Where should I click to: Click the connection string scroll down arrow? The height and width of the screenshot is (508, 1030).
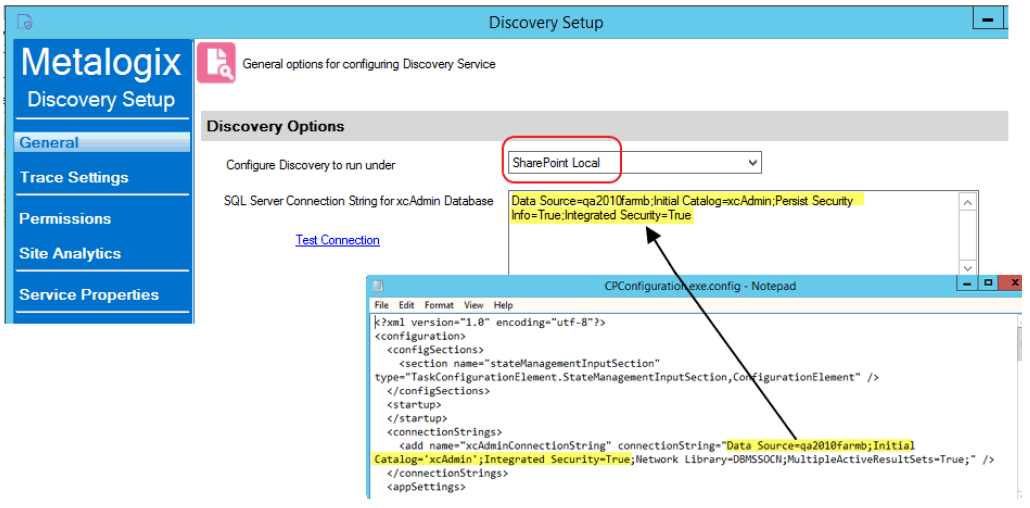967,268
